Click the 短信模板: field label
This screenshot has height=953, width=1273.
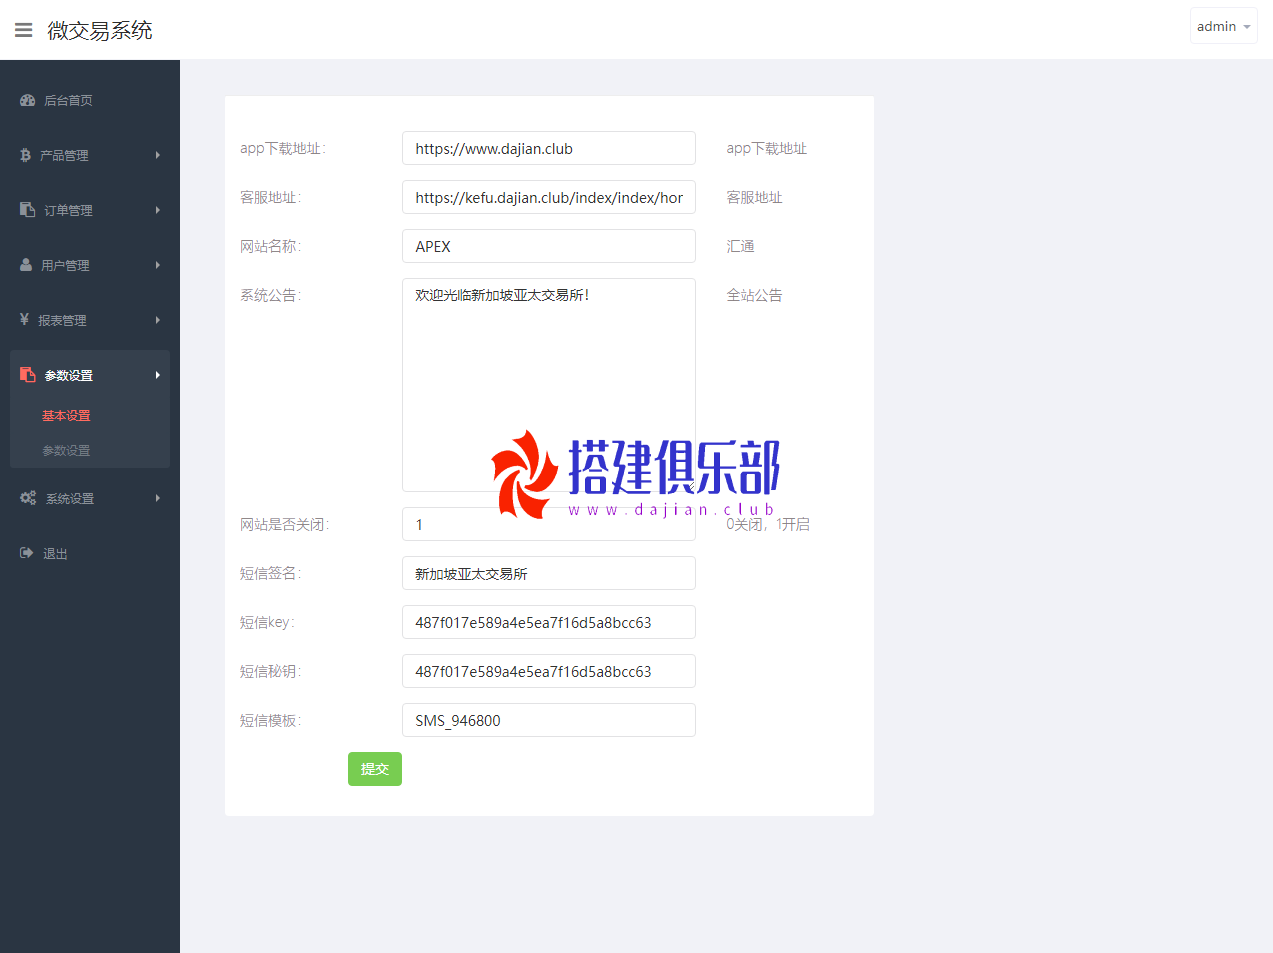(271, 720)
